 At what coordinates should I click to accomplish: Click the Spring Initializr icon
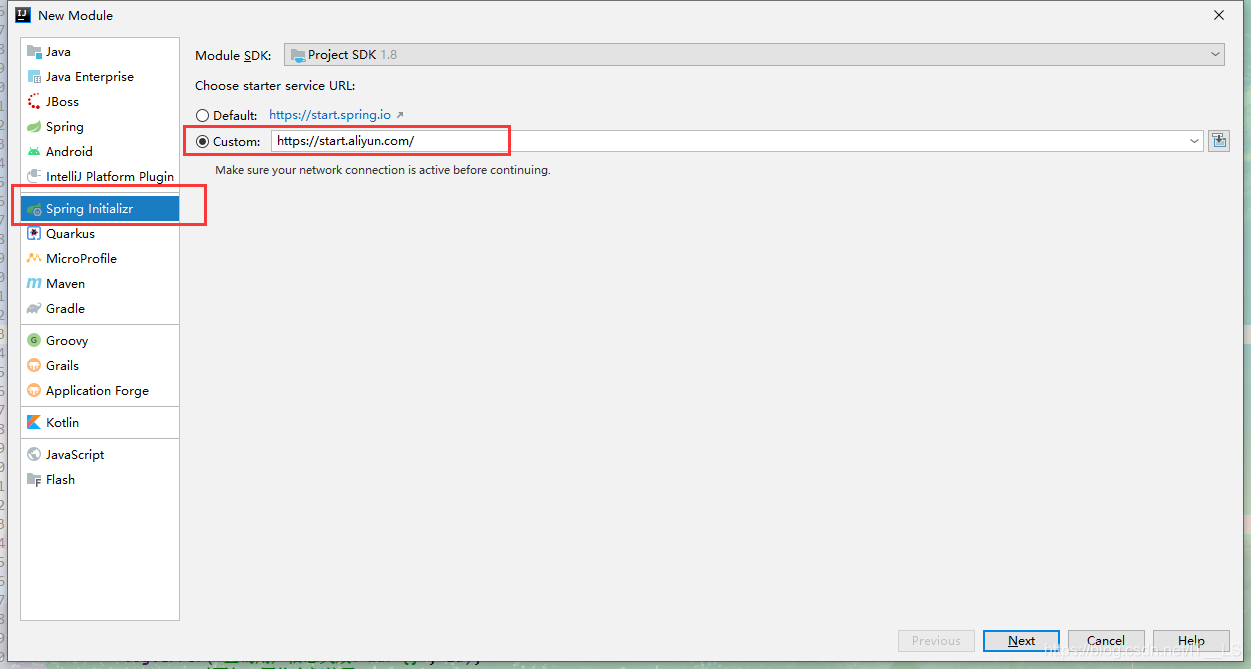(x=34, y=209)
